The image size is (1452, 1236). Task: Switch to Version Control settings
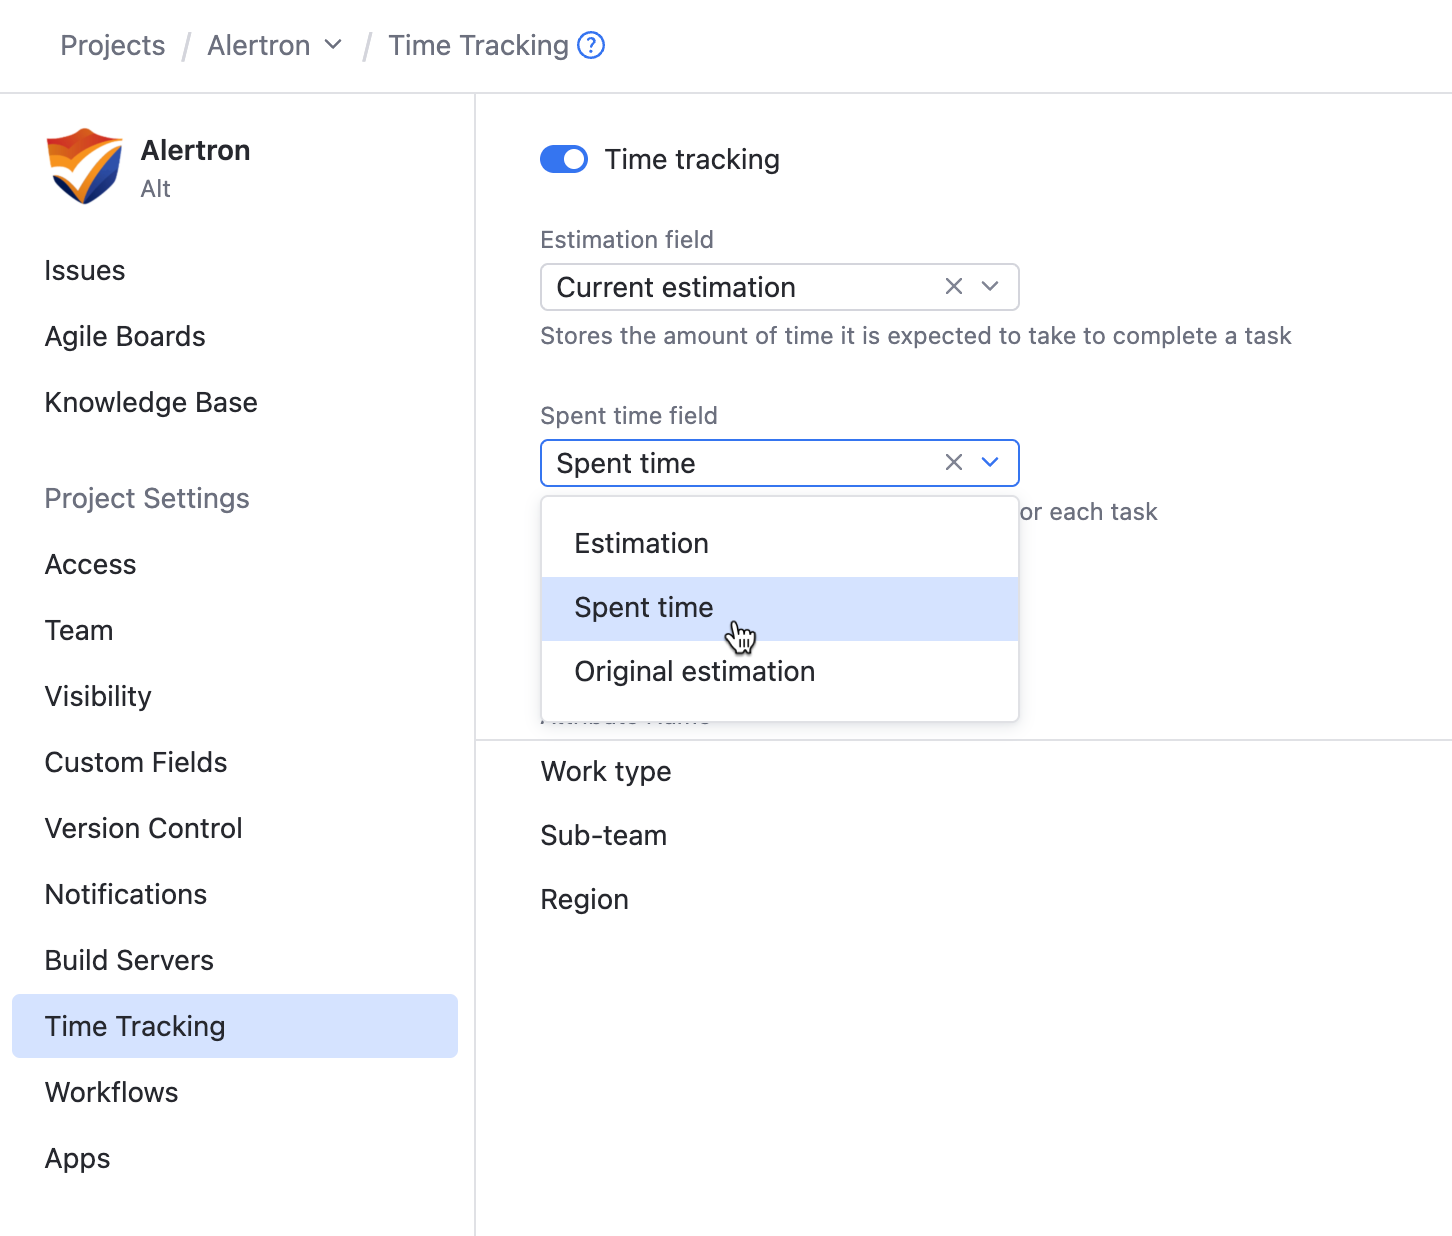tap(143, 829)
